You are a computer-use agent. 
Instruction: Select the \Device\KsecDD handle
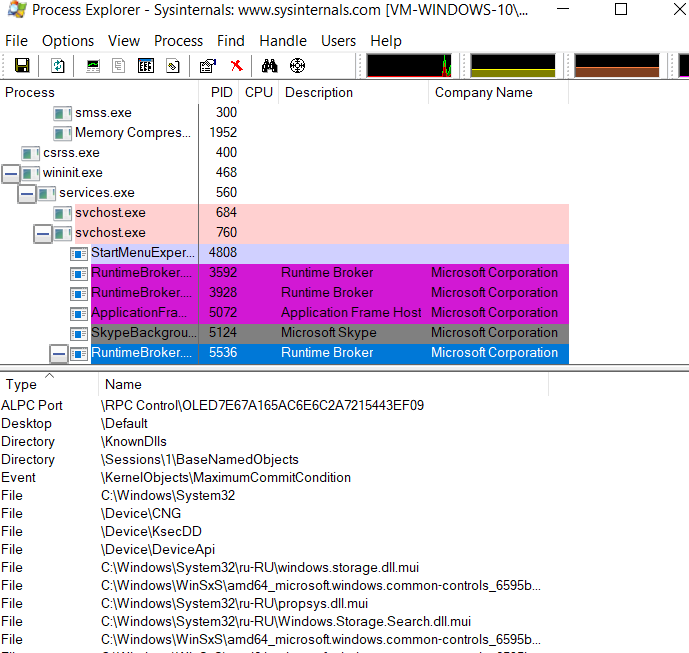pyautogui.click(x=274, y=531)
